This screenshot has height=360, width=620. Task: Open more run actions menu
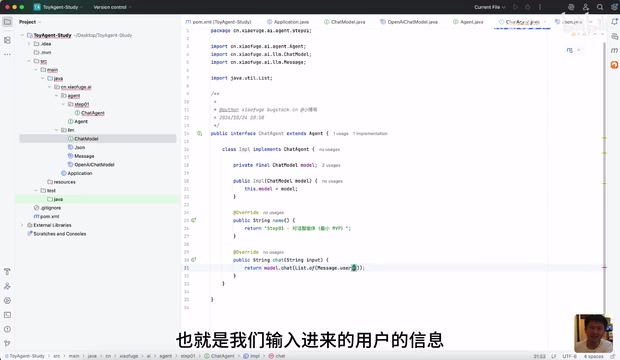click(540, 7)
